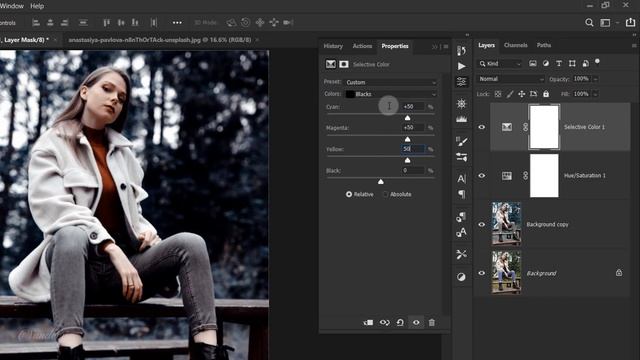
Task: Open the scissors tool-presets icon in dock
Action: pos(462,254)
